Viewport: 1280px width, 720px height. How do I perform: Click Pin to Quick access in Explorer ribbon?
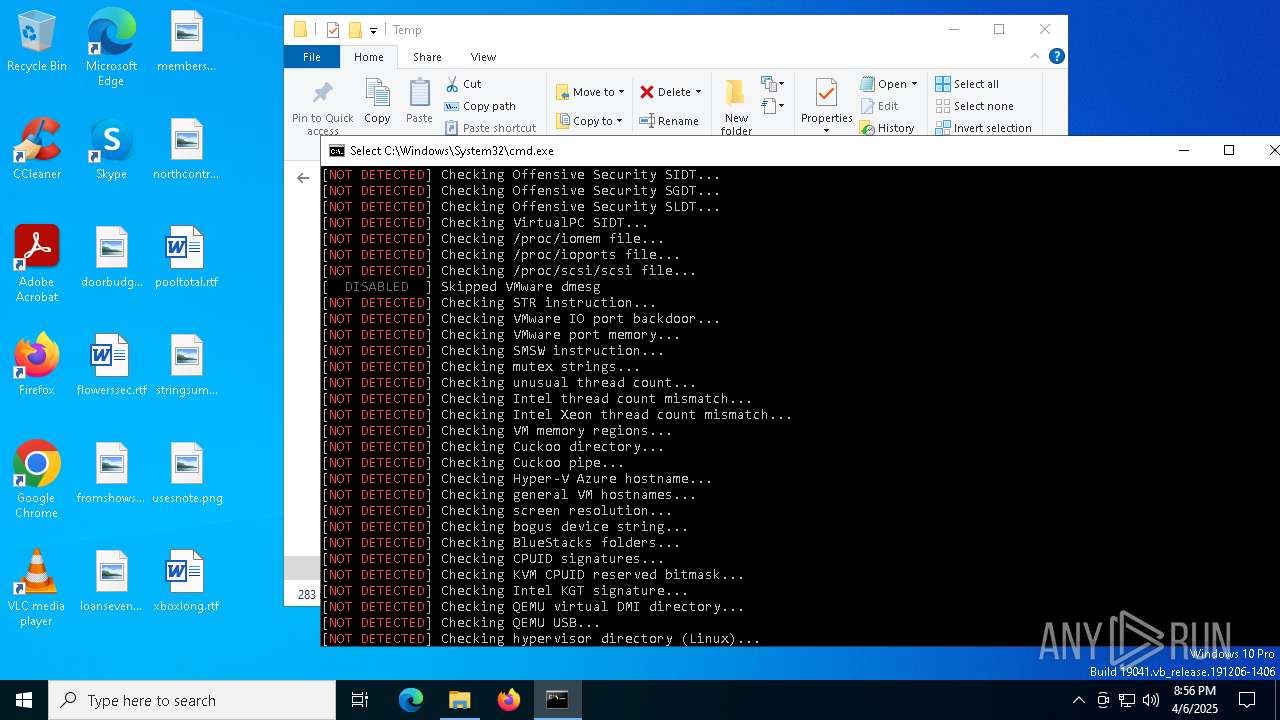322,107
